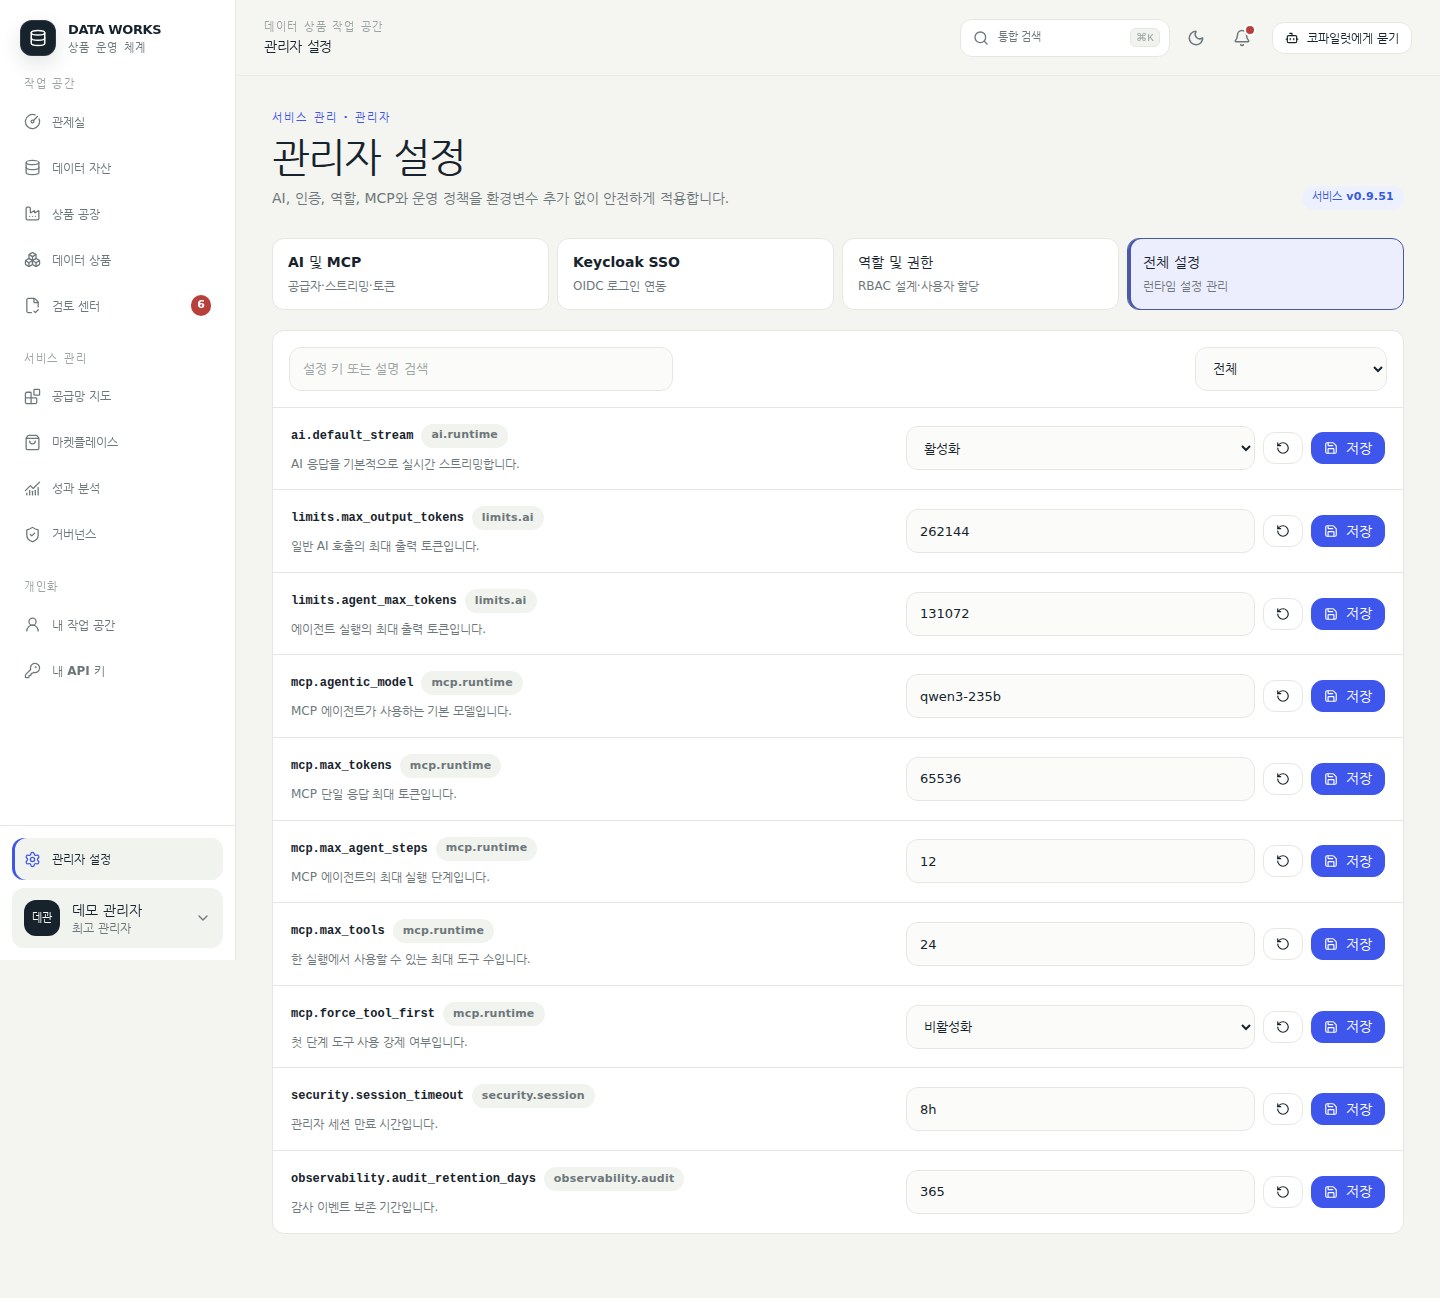Open 마켓플레이스 sidebar item

point(117,442)
